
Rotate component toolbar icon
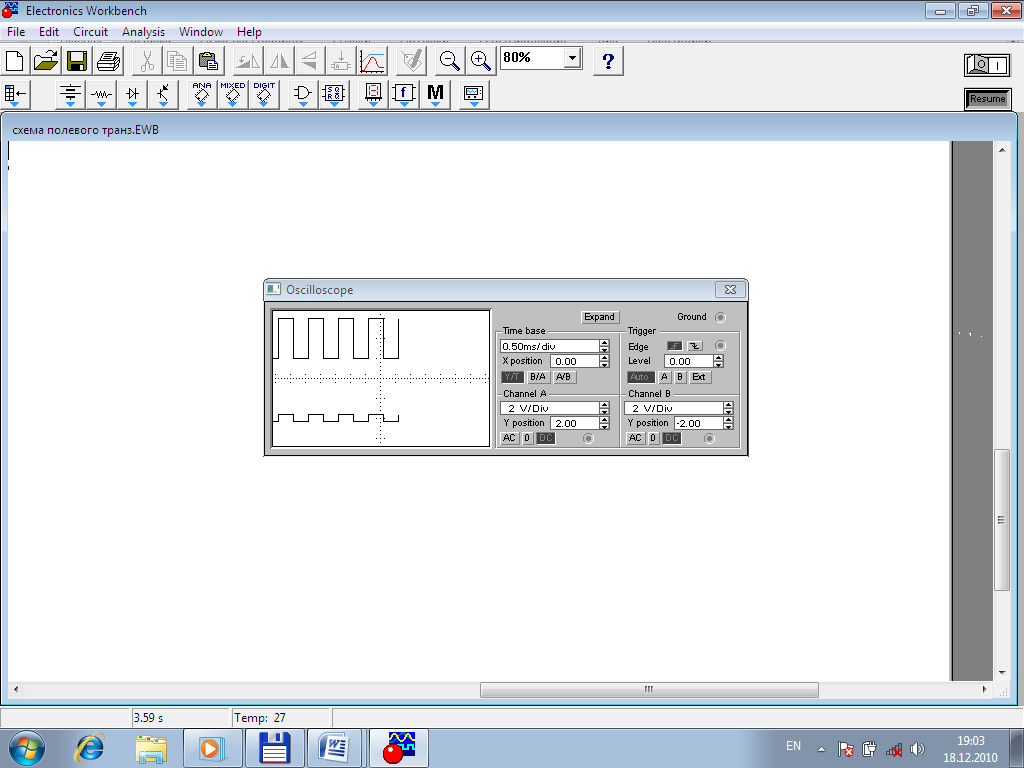(x=248, y=61)
